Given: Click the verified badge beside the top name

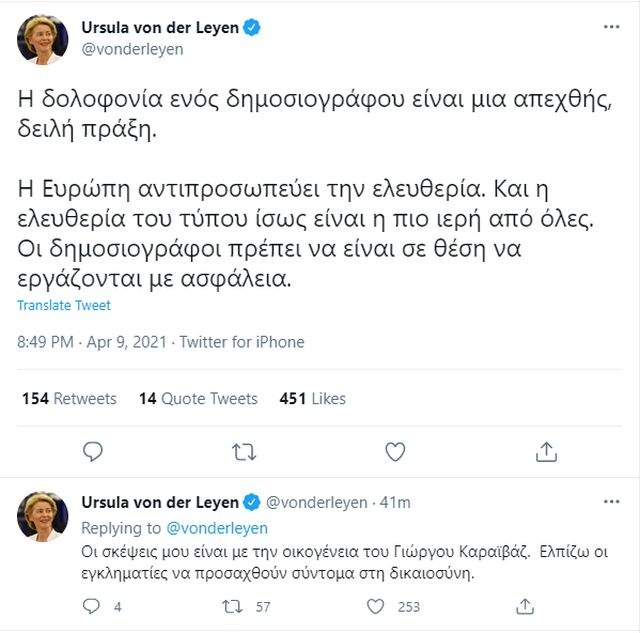Looking at the screenshot, I should point(252,28).
